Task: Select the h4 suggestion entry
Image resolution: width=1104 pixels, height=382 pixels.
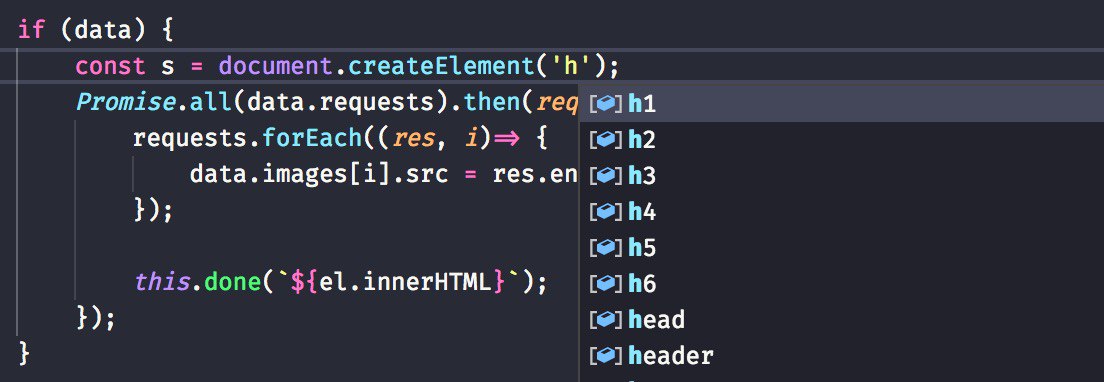Action: [x=841, y=212]
